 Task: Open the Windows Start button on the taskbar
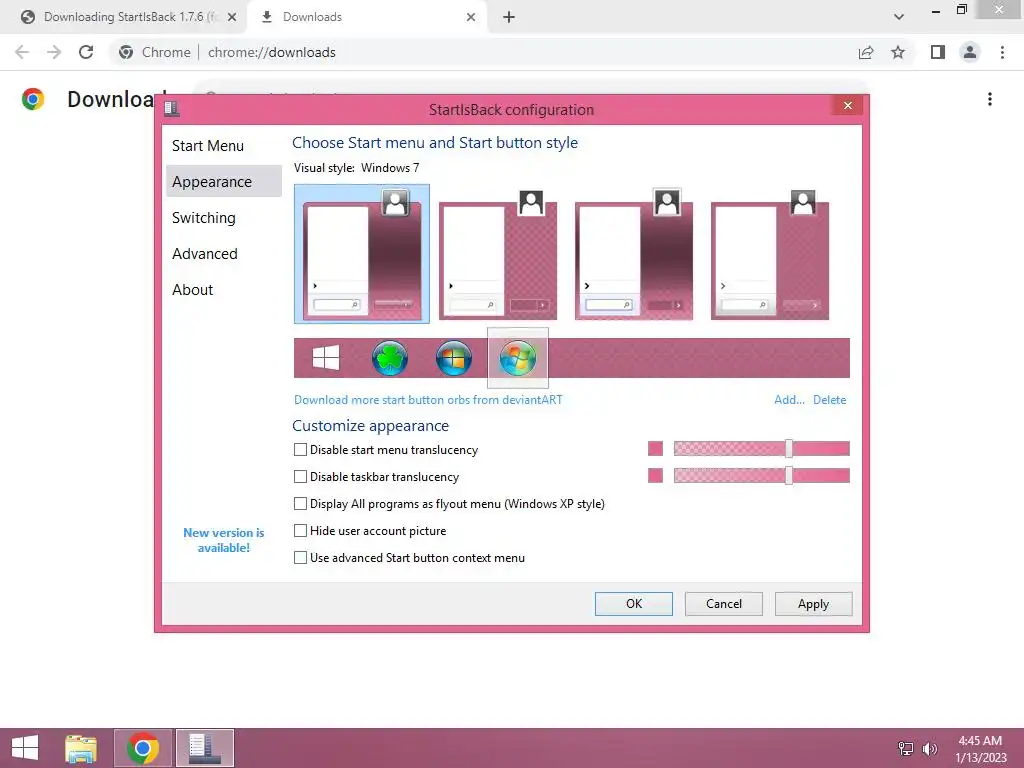tap(25, 748)
